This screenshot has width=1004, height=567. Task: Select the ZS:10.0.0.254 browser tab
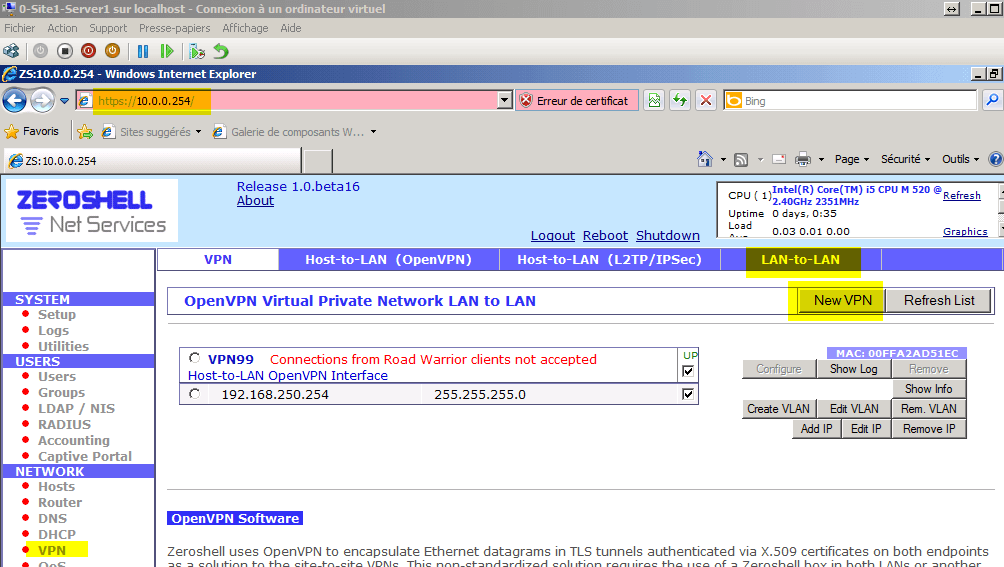152,161
